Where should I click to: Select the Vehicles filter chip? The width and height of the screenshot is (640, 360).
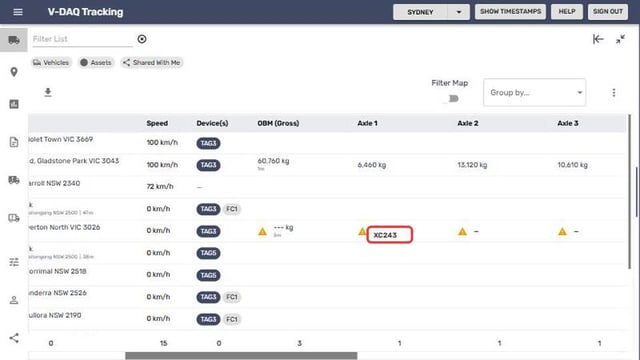pyautogui.click(x=51, y=62)
